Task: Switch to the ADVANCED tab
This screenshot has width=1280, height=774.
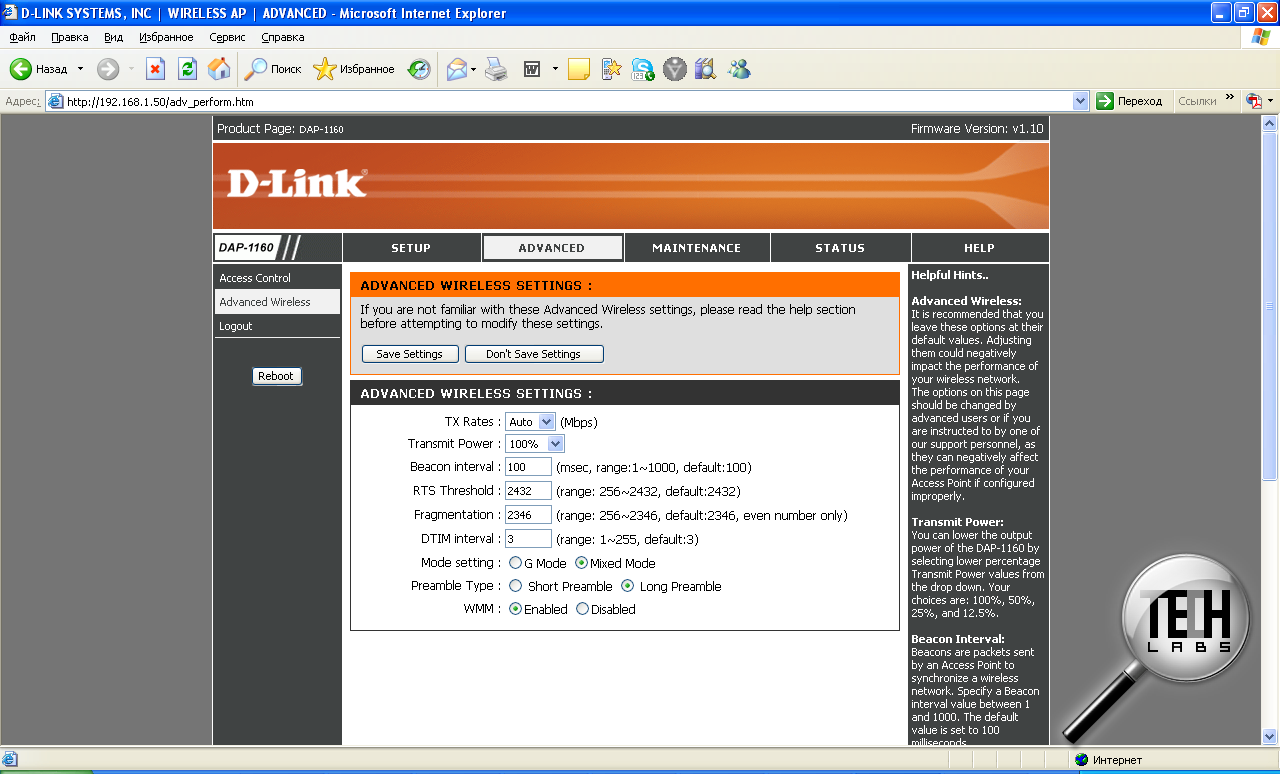Action: [552, 248]
